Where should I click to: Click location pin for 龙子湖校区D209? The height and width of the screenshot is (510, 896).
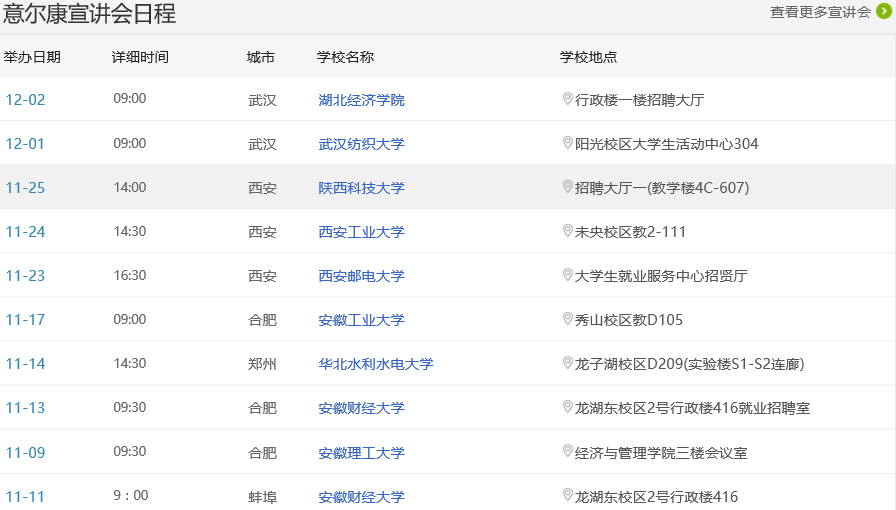[567, 363]
